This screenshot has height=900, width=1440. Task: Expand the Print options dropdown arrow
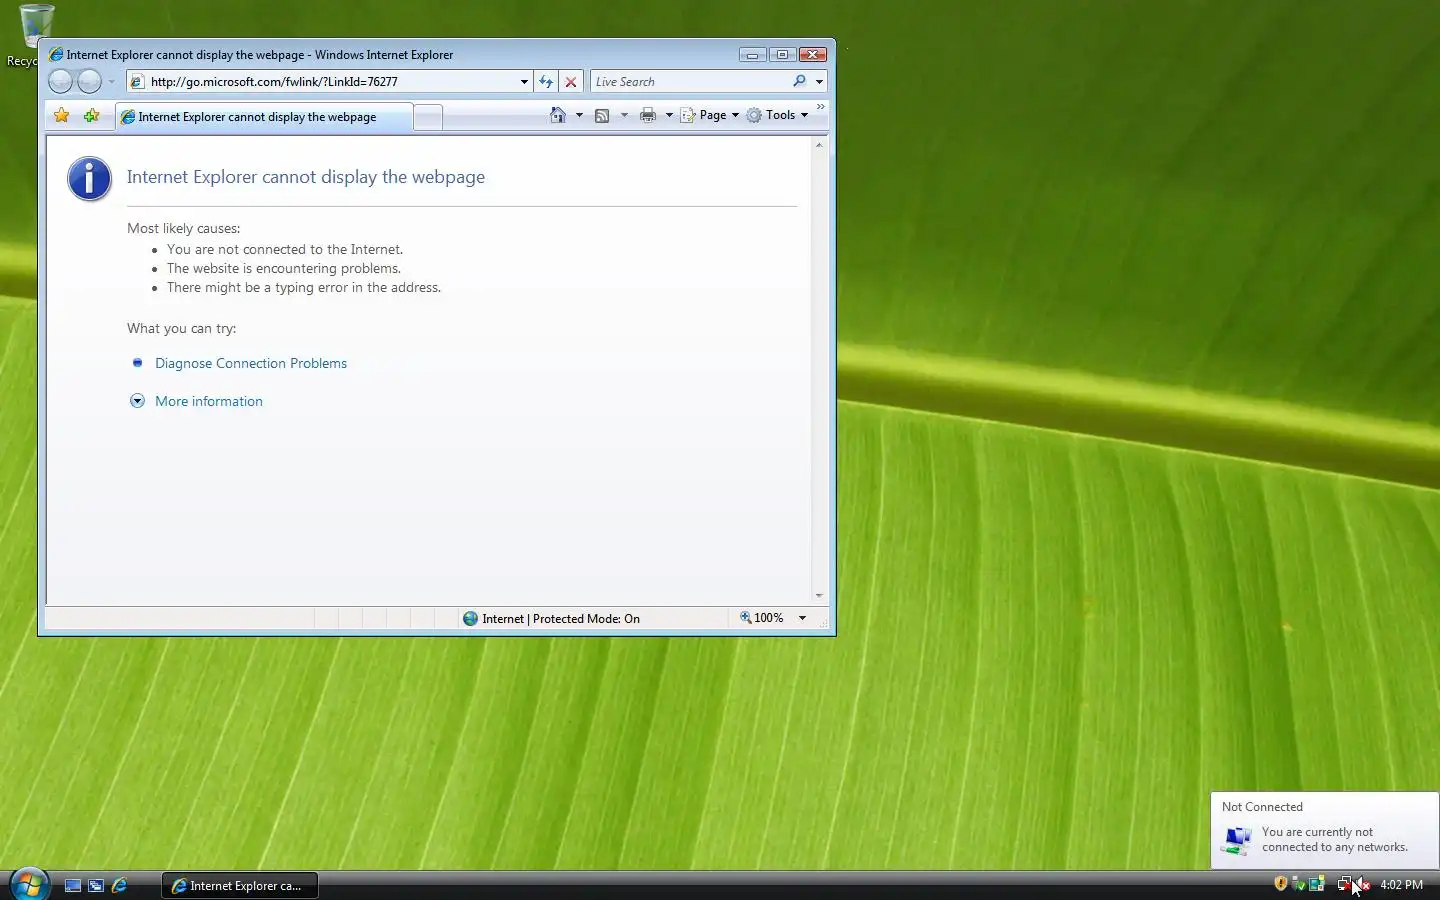[669, 115]
